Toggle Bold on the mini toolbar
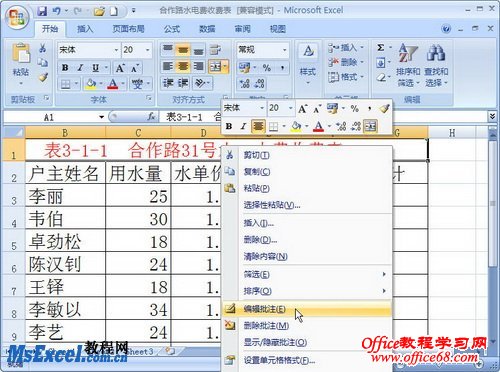 (x=229, y=126)
